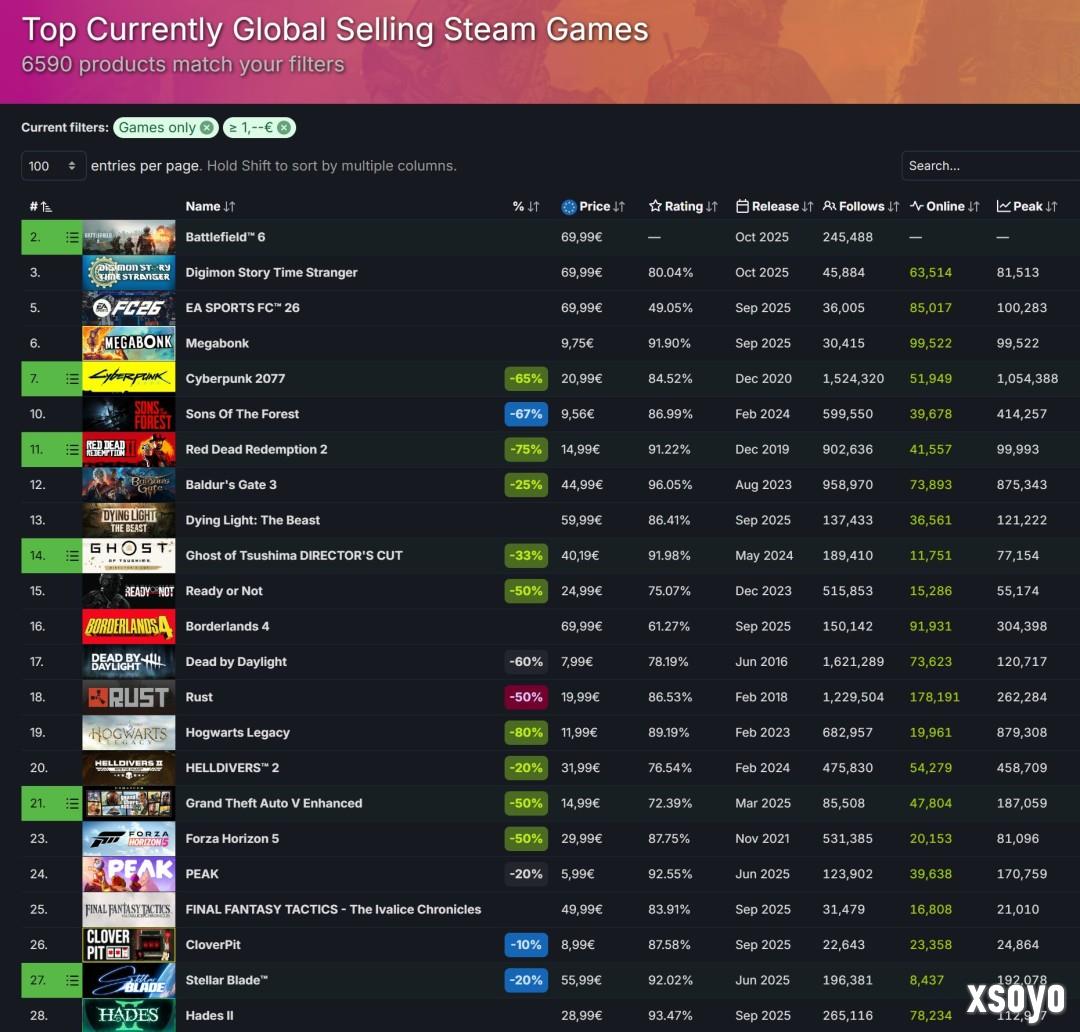Sort the table by Rating column
The image size is (1080, 1032).
coord(683,207)
